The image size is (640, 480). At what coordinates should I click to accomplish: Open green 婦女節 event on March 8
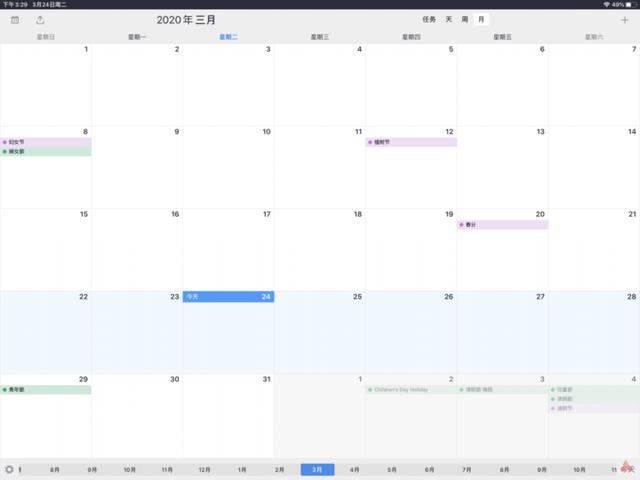click(46, 151)
